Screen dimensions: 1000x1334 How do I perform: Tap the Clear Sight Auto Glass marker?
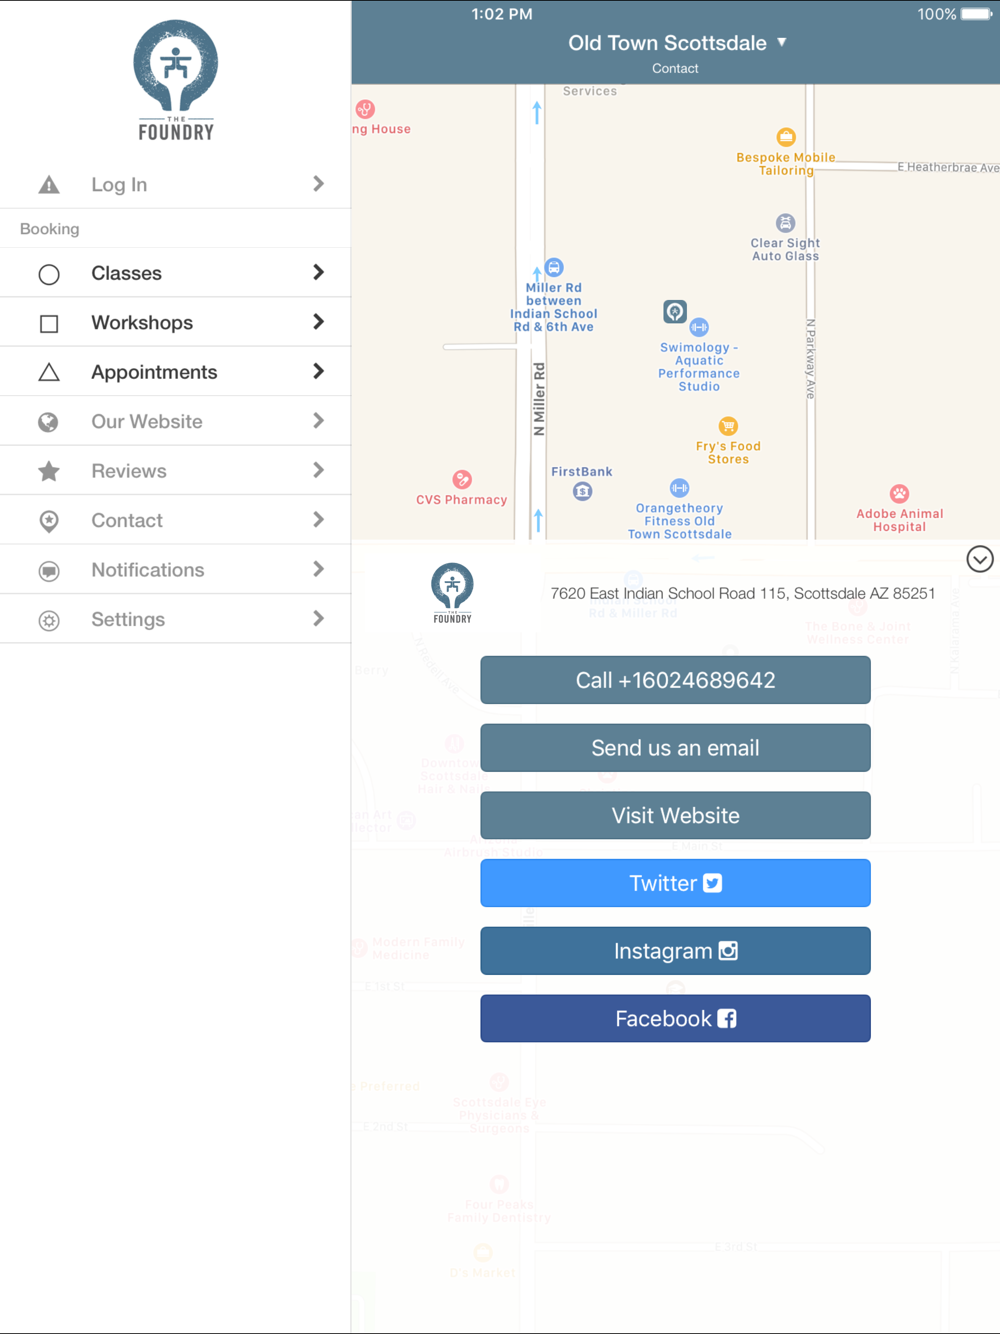(786, 223)
